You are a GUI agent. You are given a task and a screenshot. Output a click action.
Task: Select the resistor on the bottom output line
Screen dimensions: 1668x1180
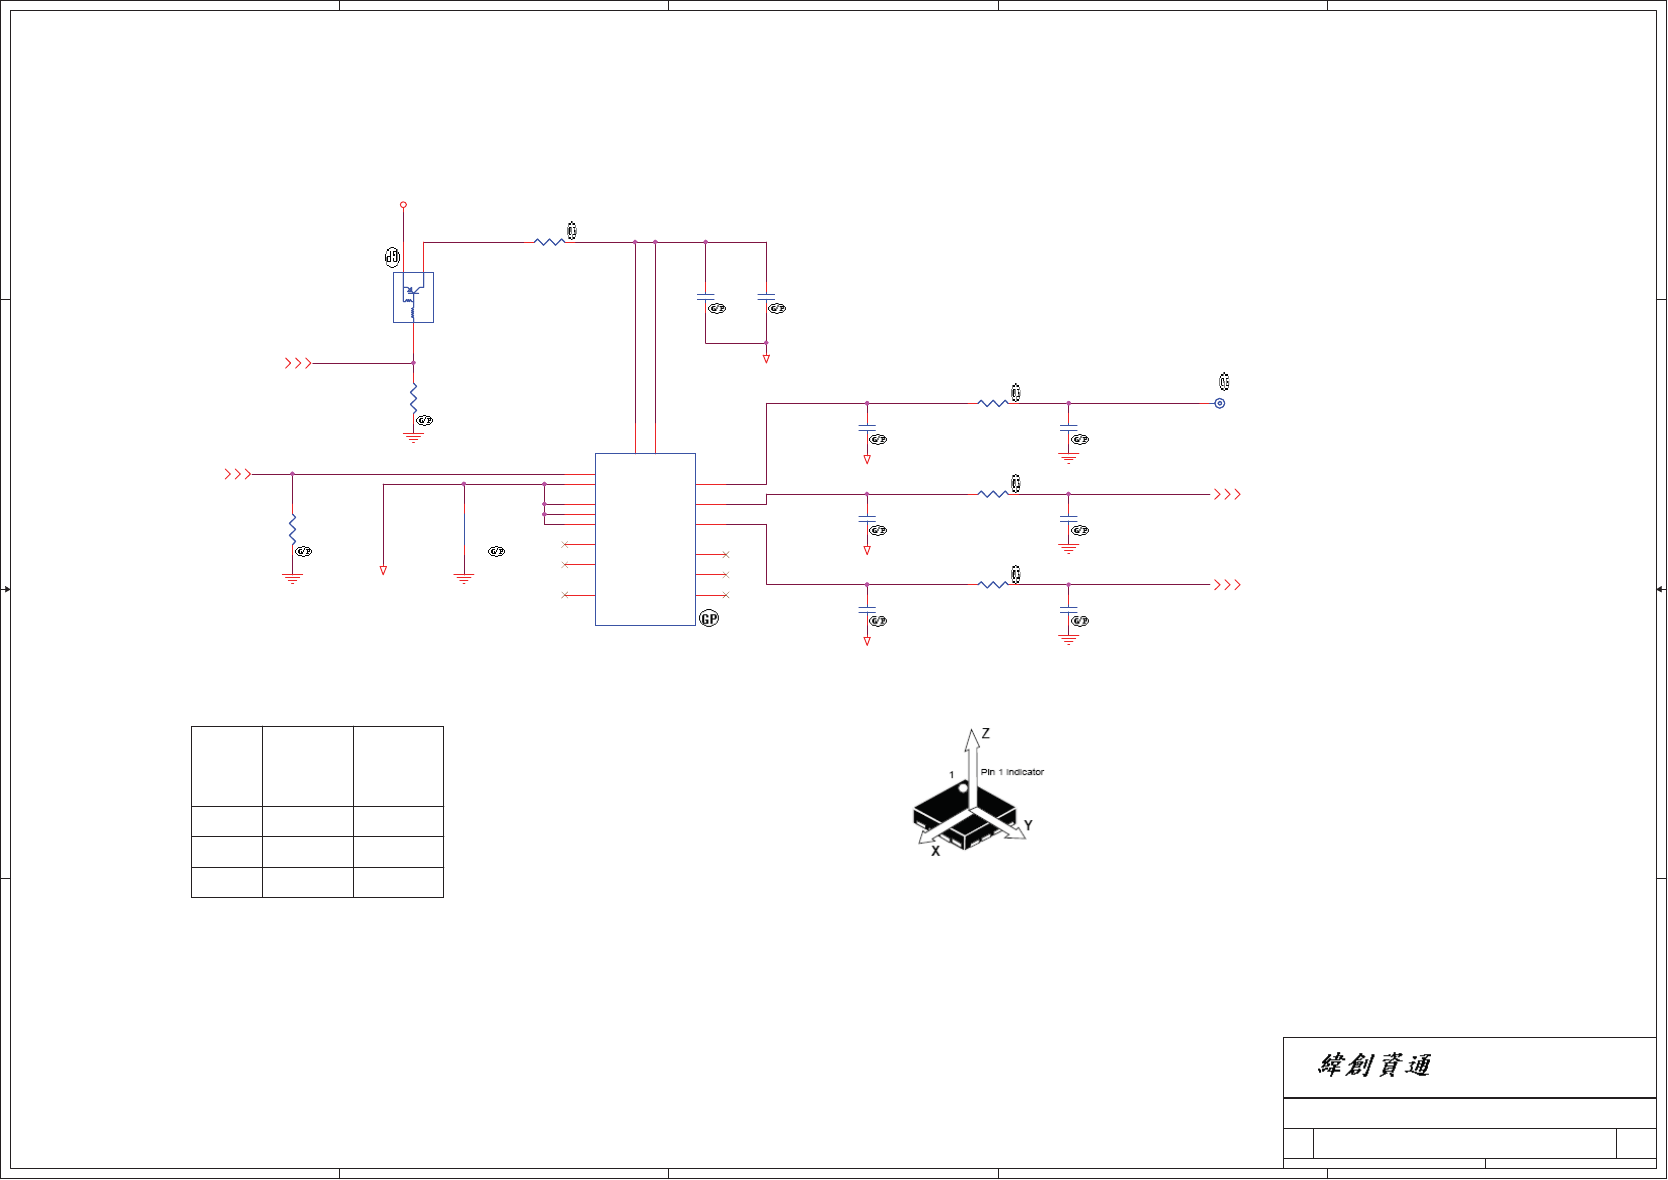coord(993,585)
